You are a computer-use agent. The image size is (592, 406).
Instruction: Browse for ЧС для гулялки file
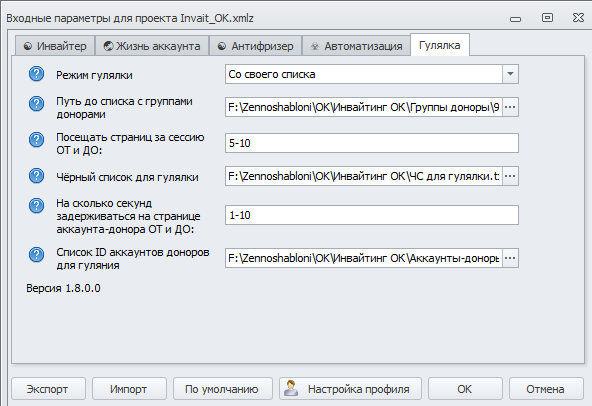pyautogui.click(x=510, y=176)
